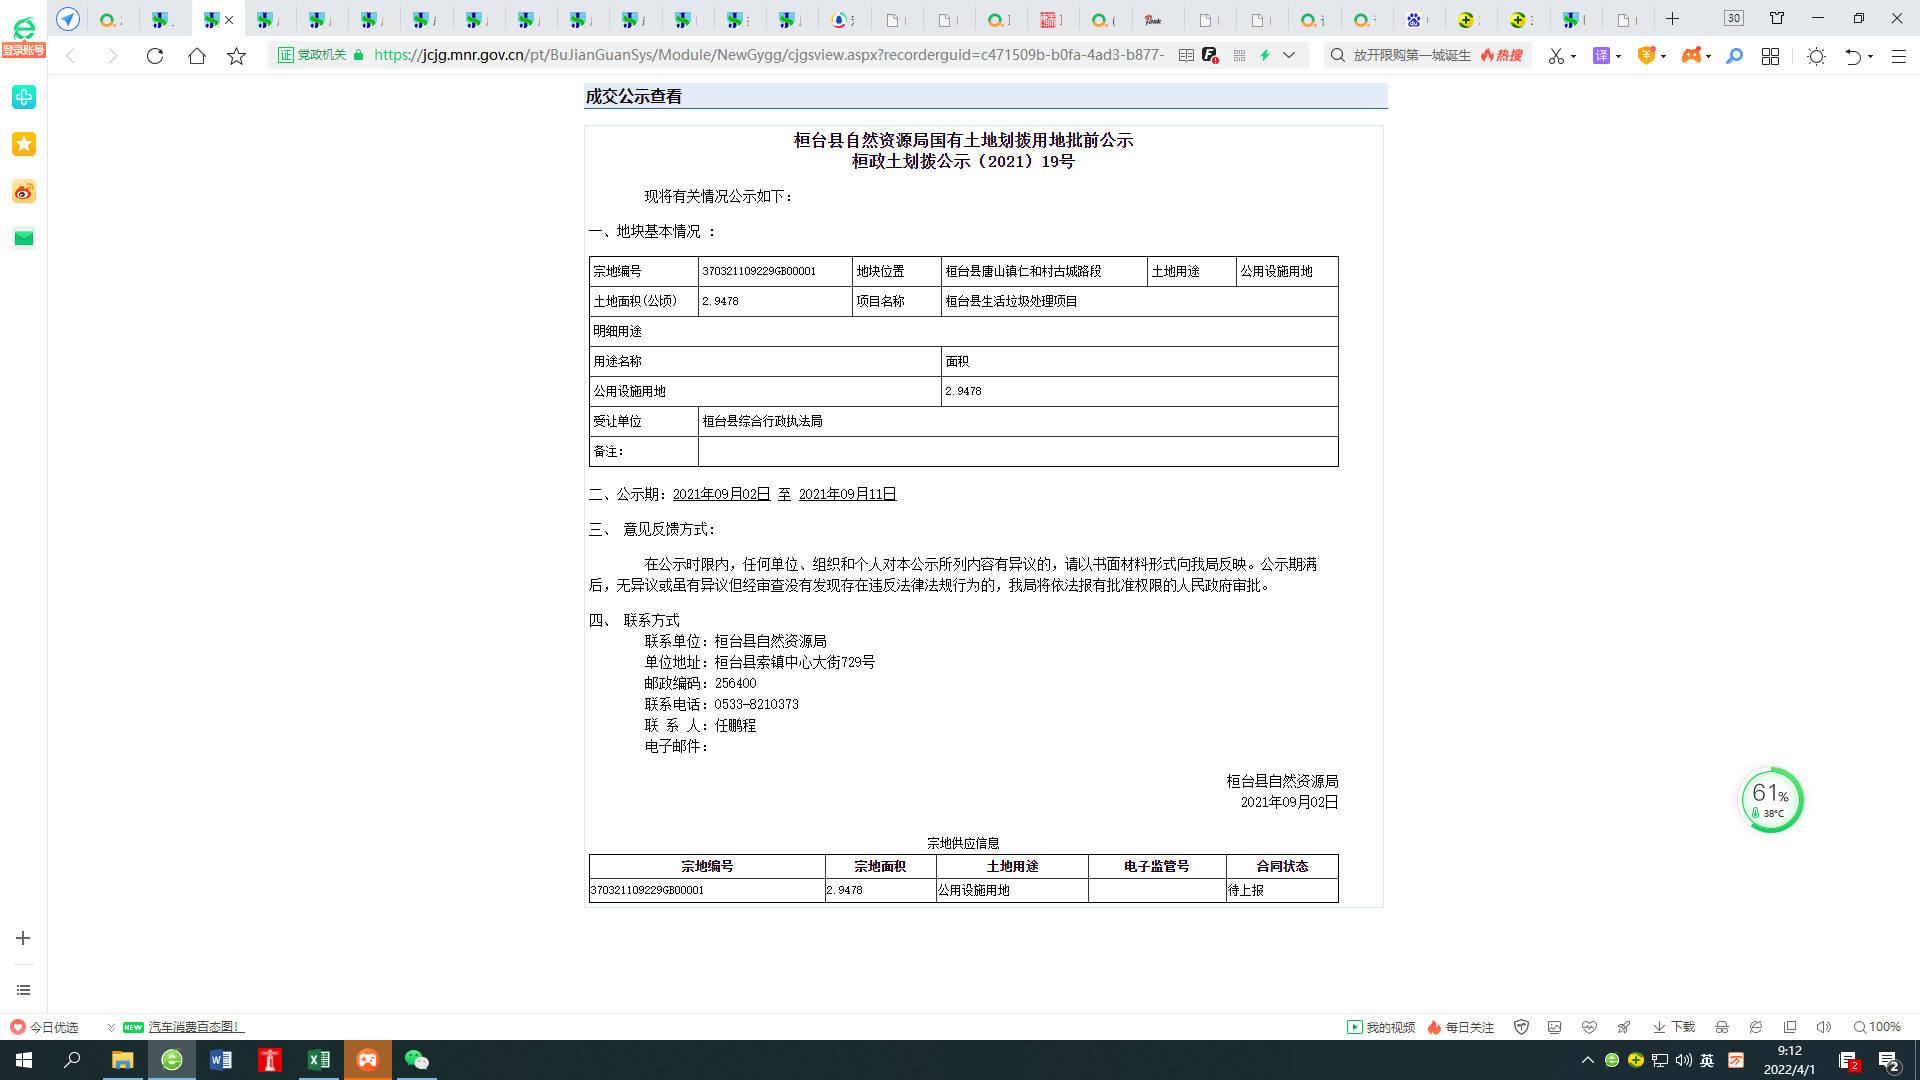1920x1080 pixels.
Task: Expand the chevron next to 今日优选
Action: point(111,1027)
